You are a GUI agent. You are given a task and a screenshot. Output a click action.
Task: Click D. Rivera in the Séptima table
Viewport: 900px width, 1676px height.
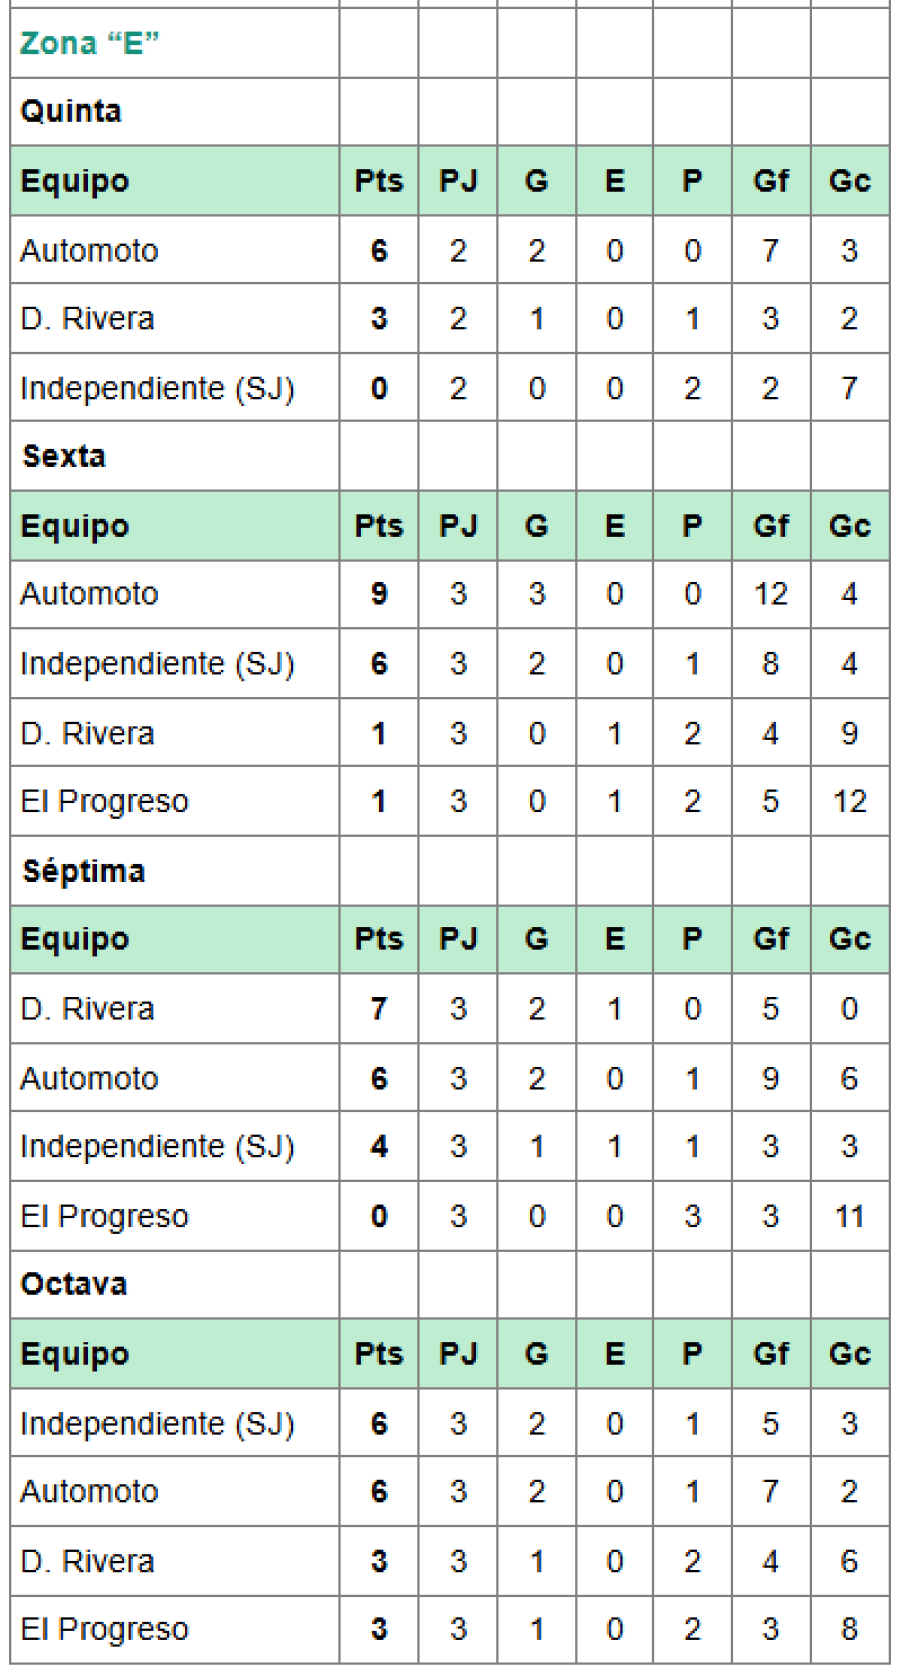(87, 1008)
